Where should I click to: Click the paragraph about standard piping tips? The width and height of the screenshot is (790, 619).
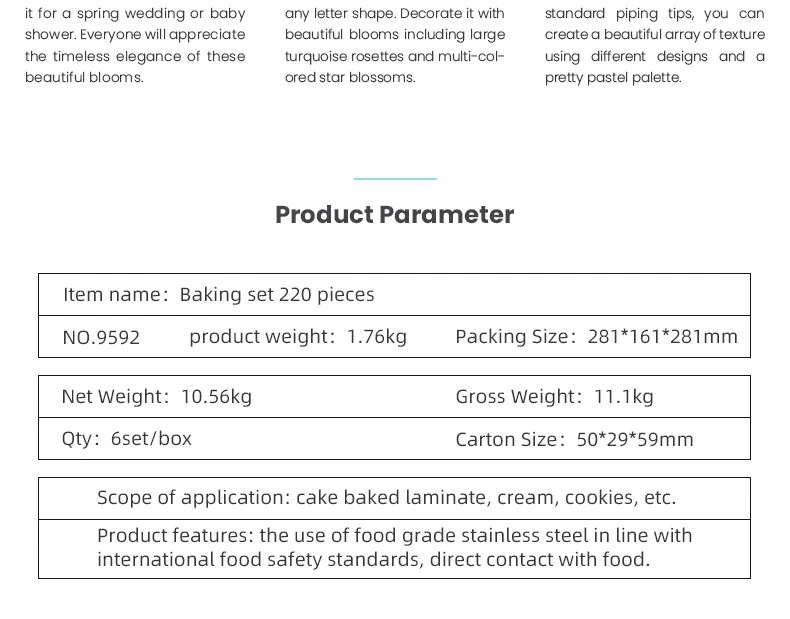[654, 45]
